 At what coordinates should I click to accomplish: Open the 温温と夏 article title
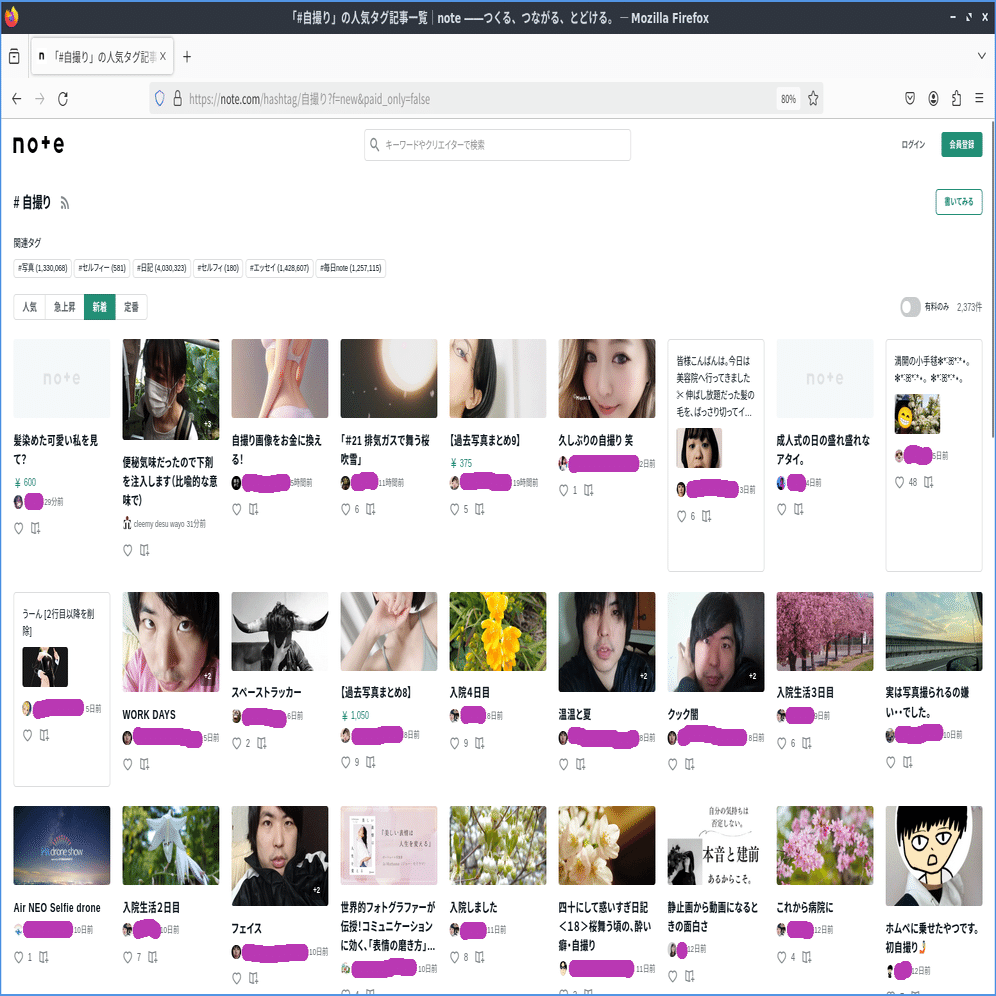(575, 714)
